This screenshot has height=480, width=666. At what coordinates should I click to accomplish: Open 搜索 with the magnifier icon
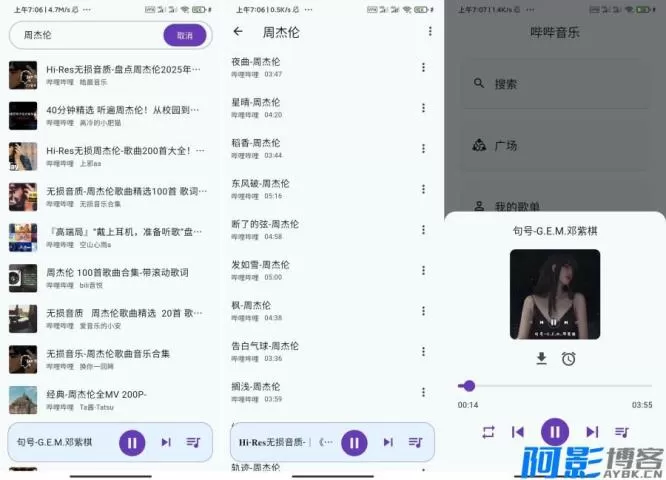480,84
